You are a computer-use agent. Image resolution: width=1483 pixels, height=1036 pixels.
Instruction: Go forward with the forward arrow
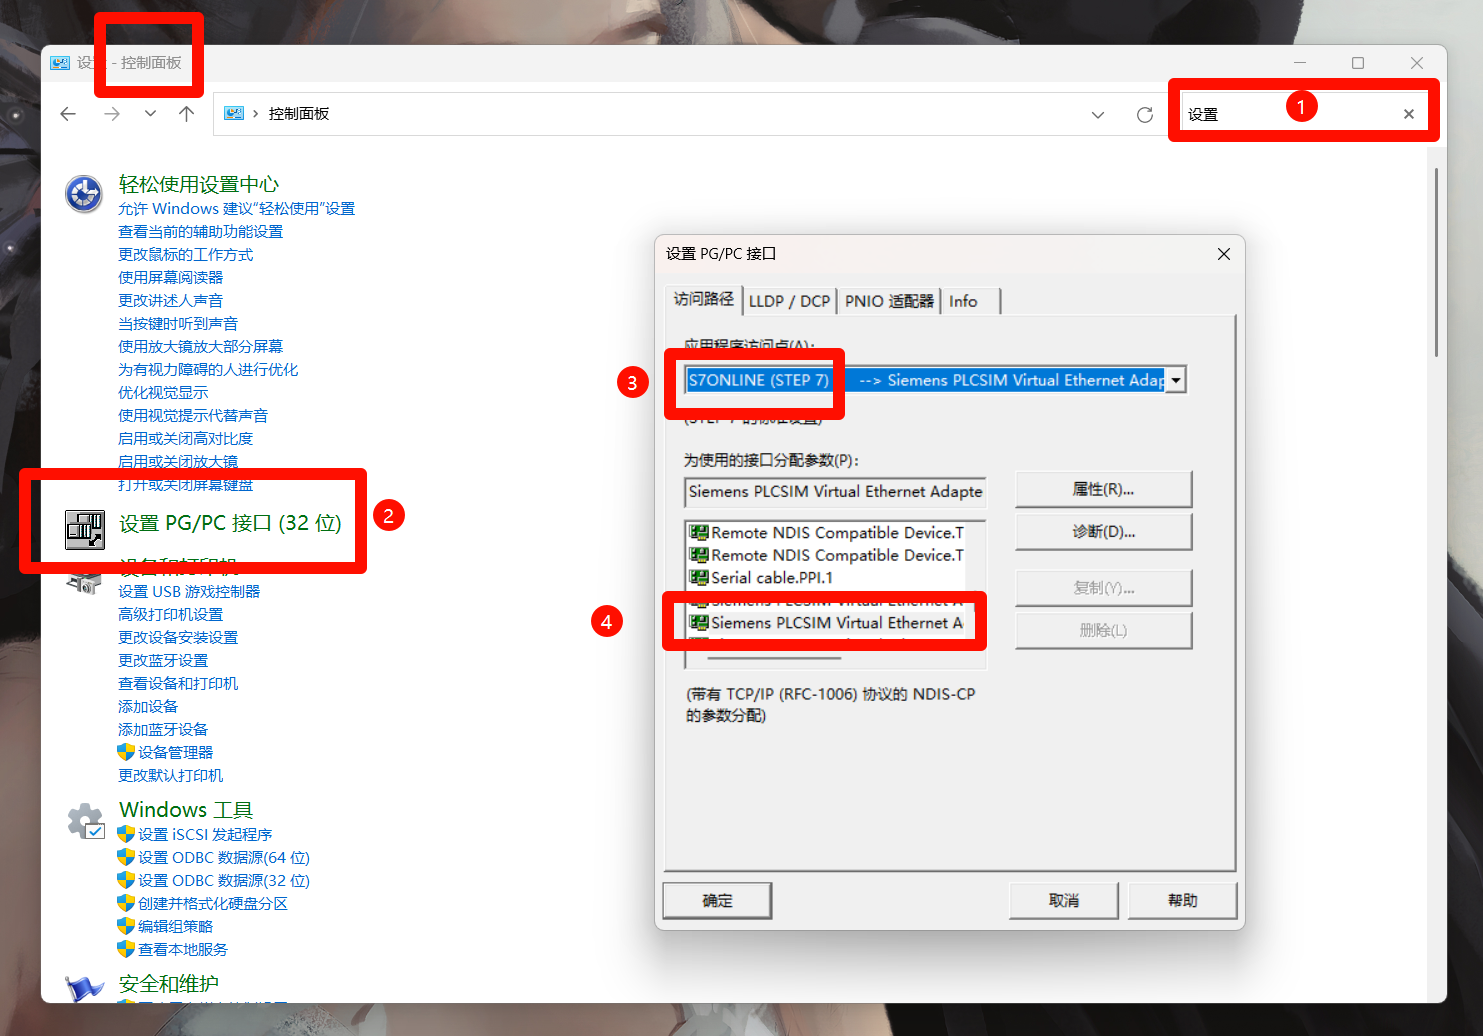pyautogui.click(x=112, y=114)
